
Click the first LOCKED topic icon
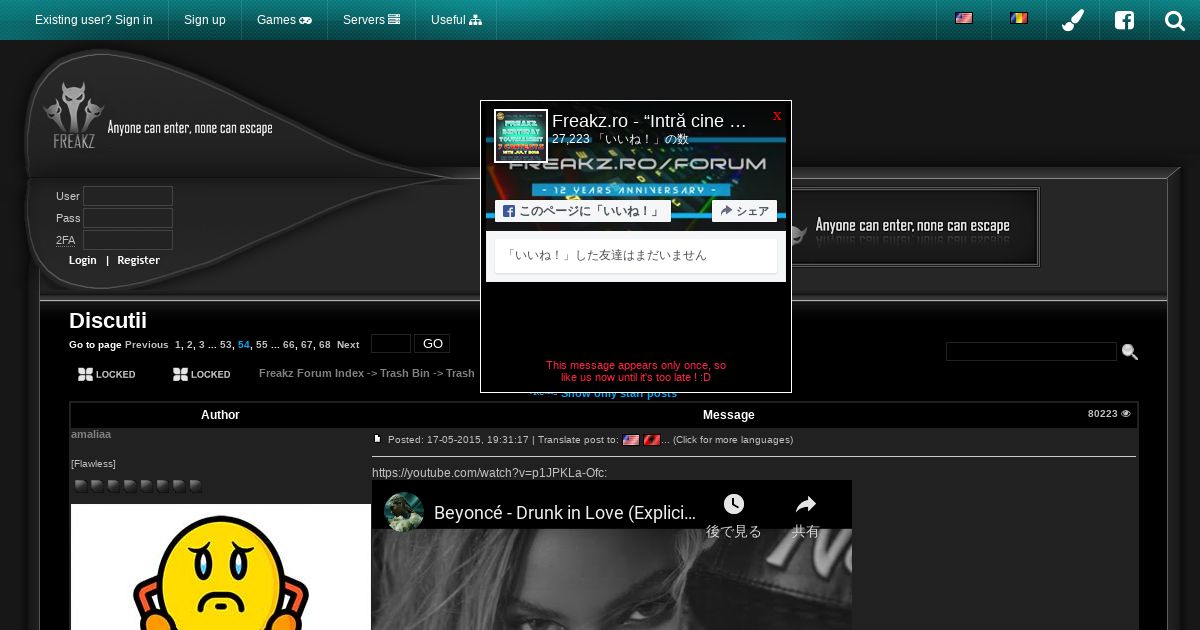107,374
